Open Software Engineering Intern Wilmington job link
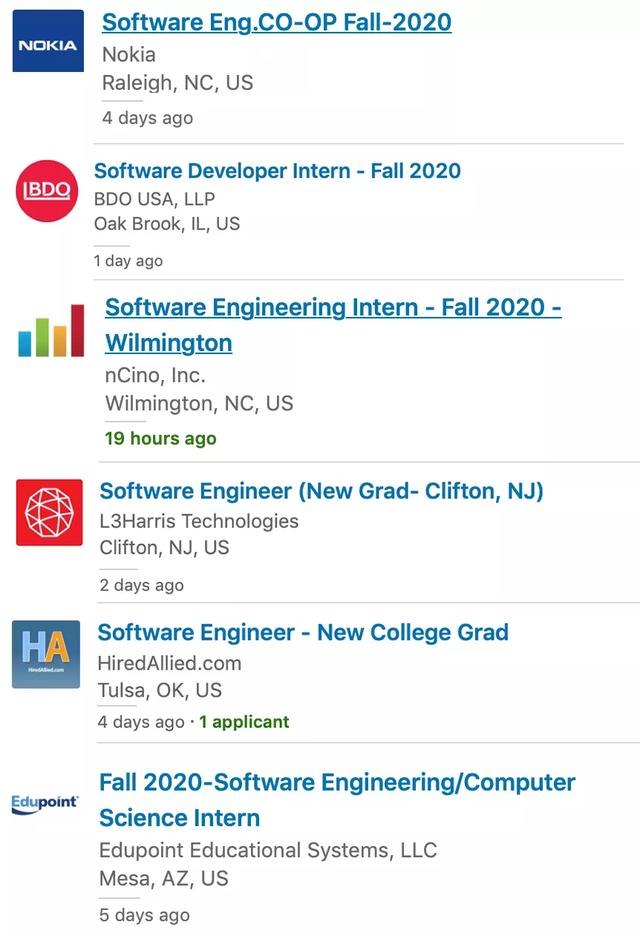Viewport: 640px width, 936px height. tap(332, 308)
